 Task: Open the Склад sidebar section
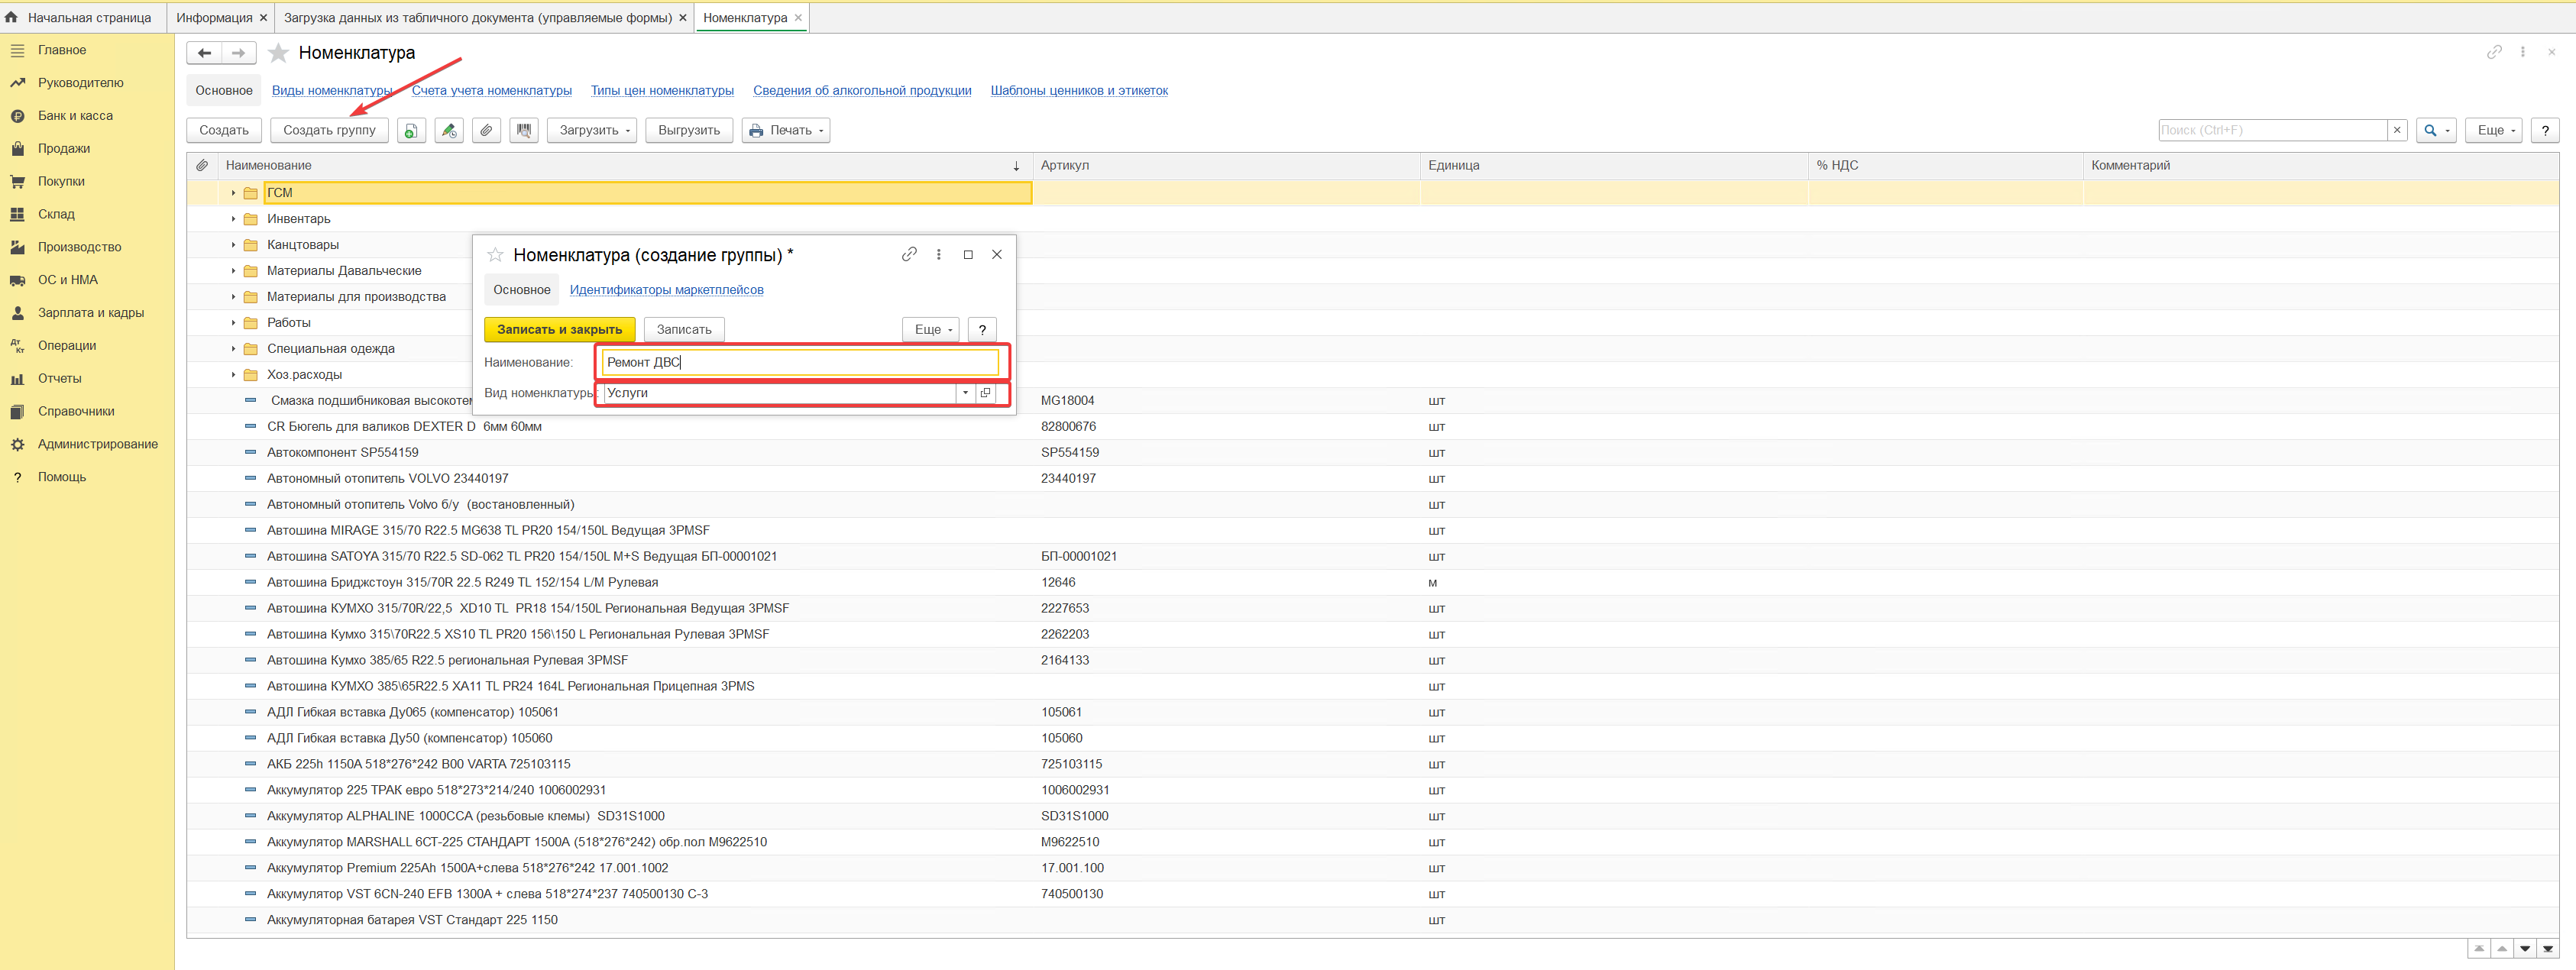coord(56,214)
